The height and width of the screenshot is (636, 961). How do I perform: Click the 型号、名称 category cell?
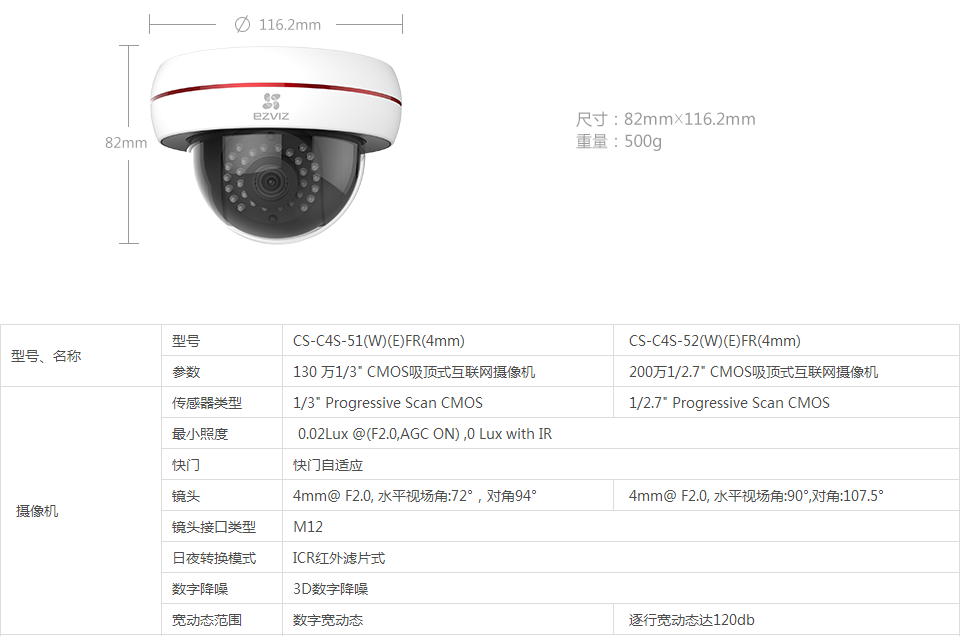[81, 356]
